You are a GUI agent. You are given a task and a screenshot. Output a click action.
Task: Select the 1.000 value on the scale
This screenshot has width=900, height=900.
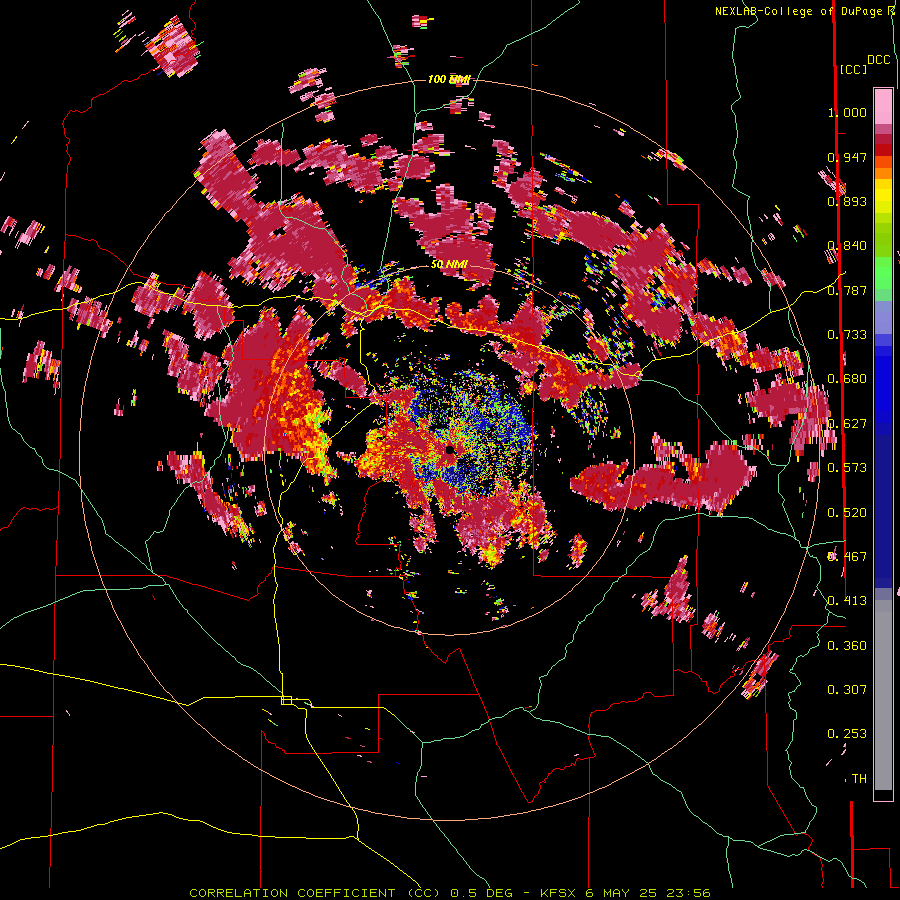click(847, 112)
